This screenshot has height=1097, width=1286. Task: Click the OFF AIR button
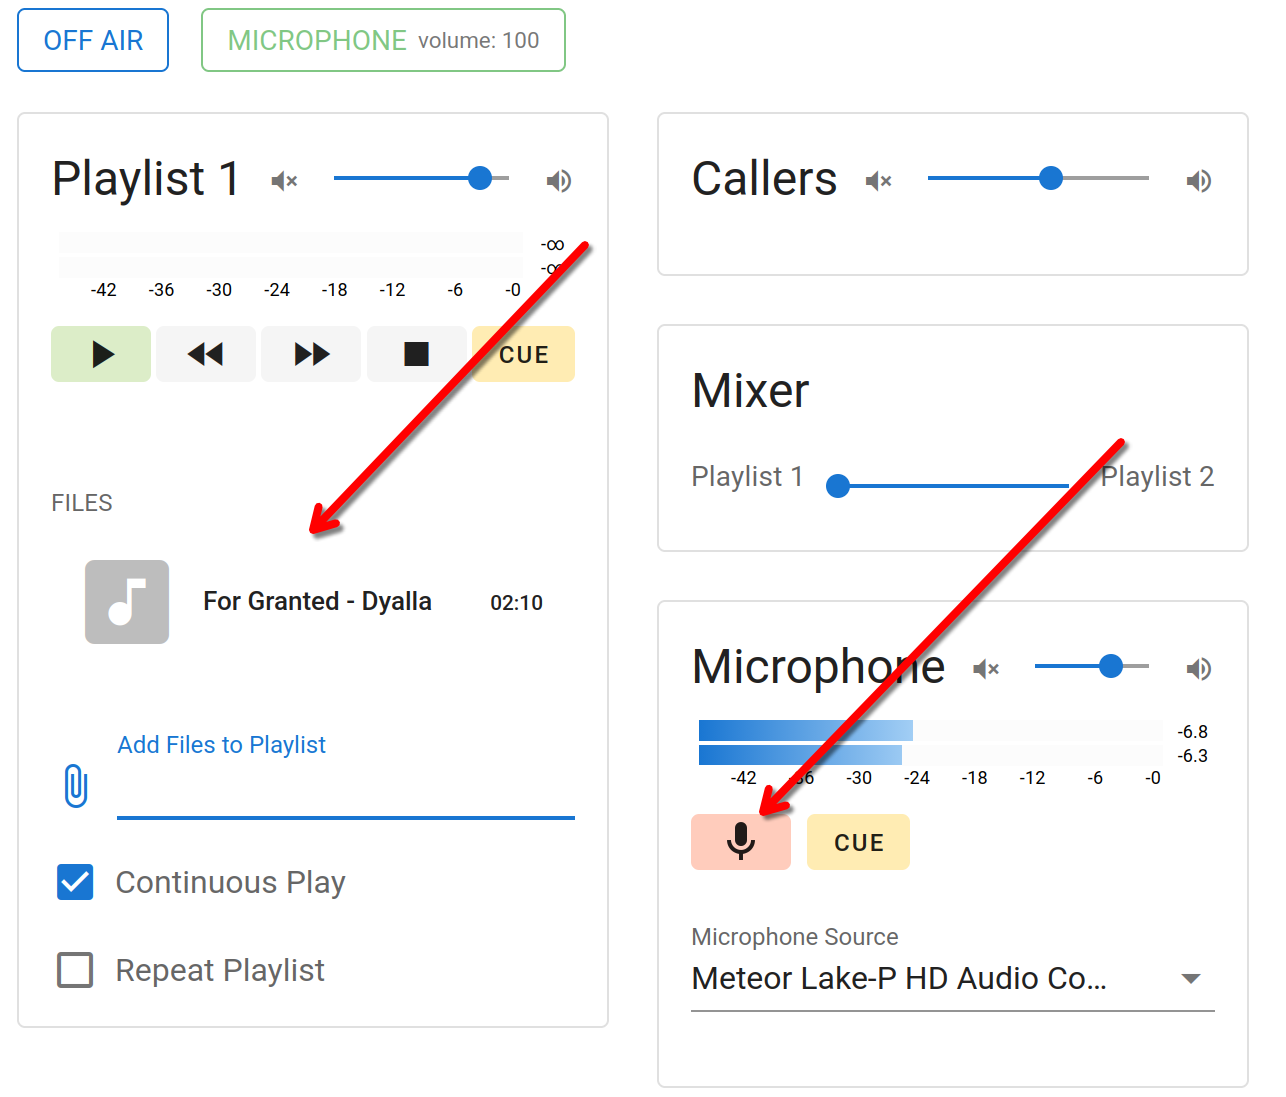93,40
